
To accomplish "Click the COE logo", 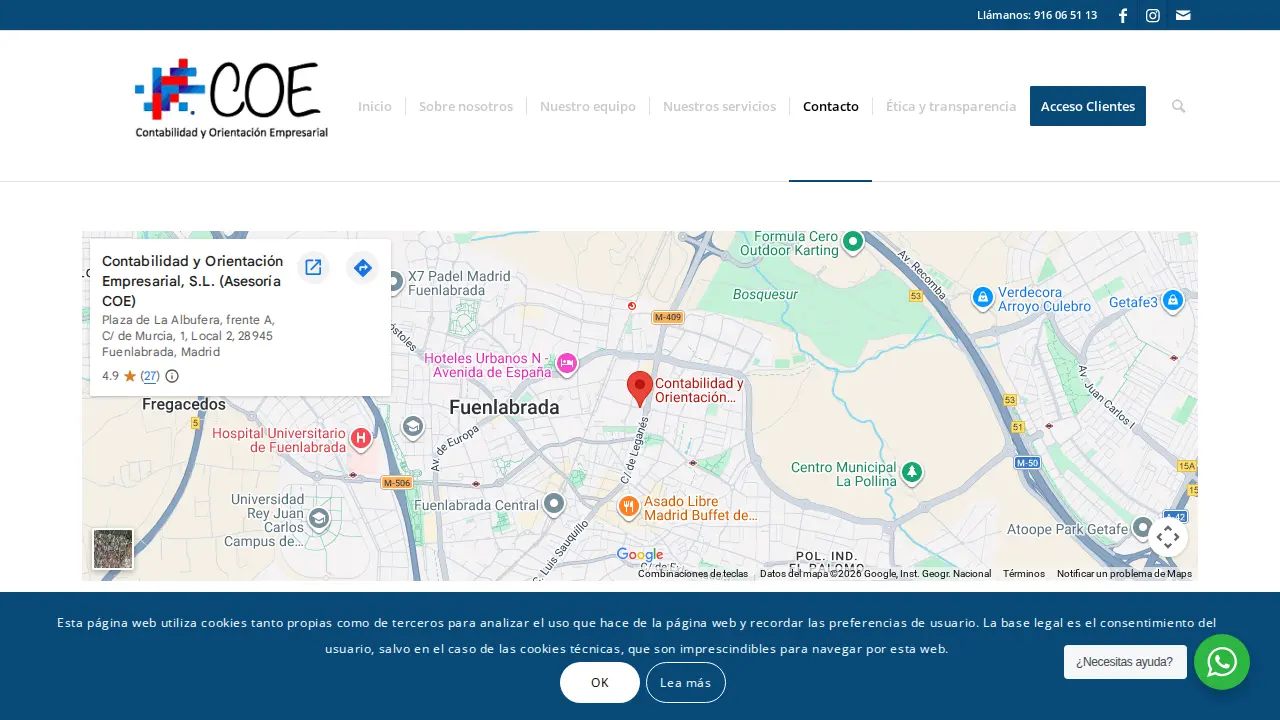I will [232, 98].
